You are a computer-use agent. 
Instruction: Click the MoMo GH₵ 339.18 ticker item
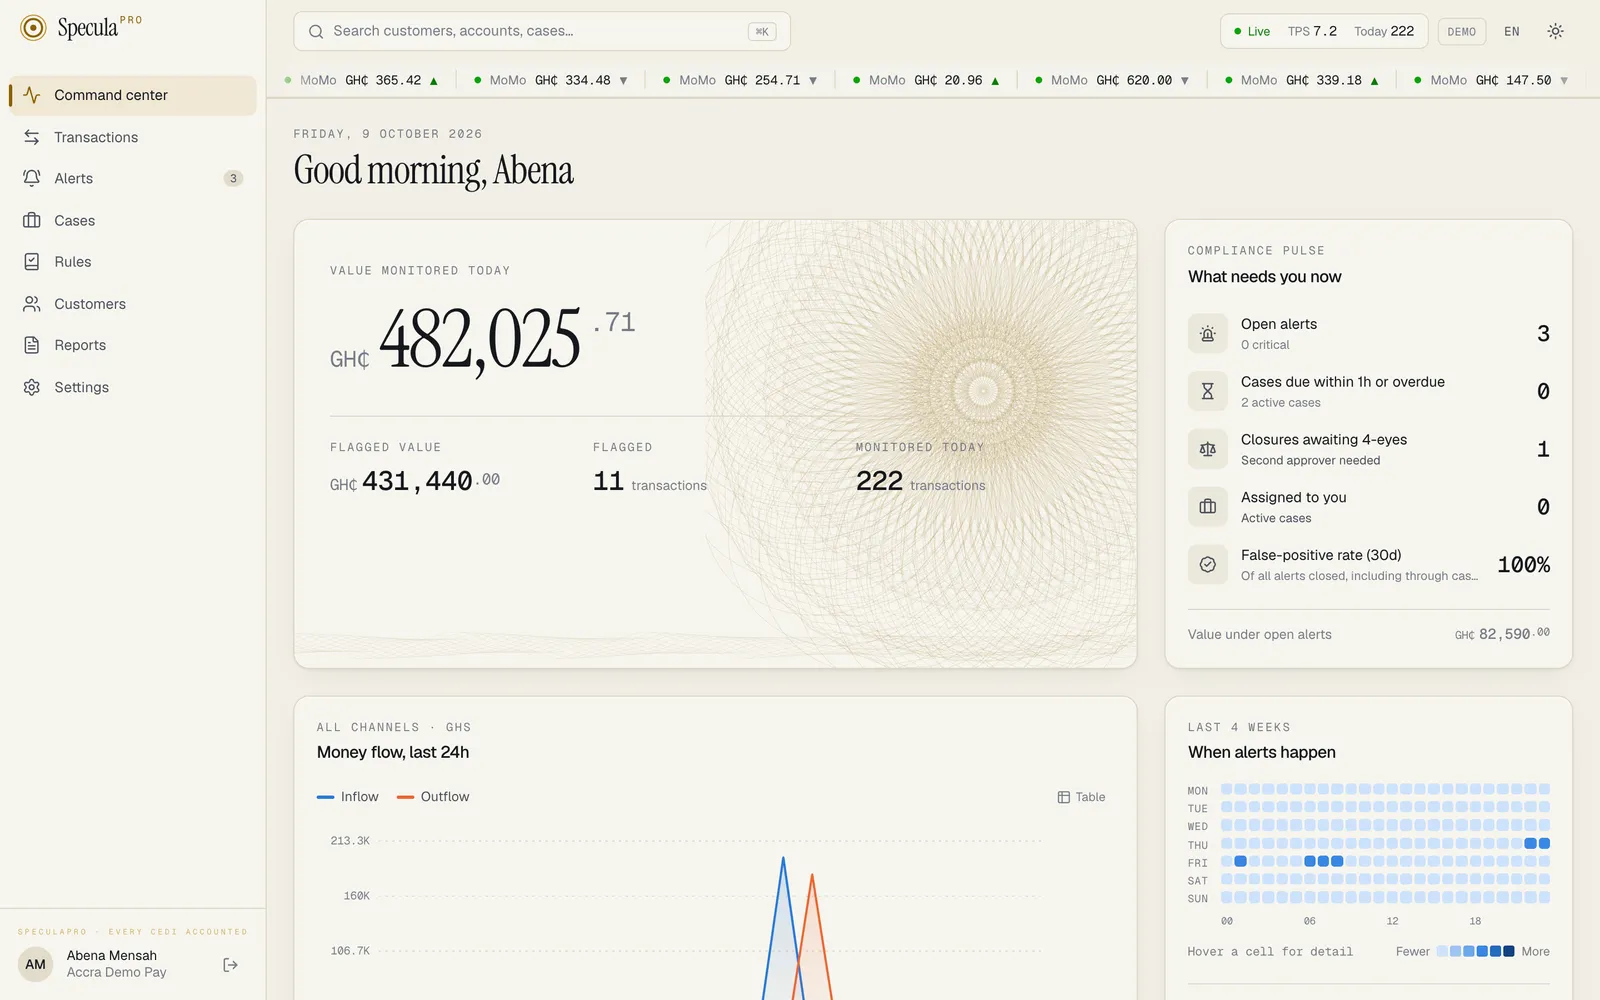(x=1303, y=80)
